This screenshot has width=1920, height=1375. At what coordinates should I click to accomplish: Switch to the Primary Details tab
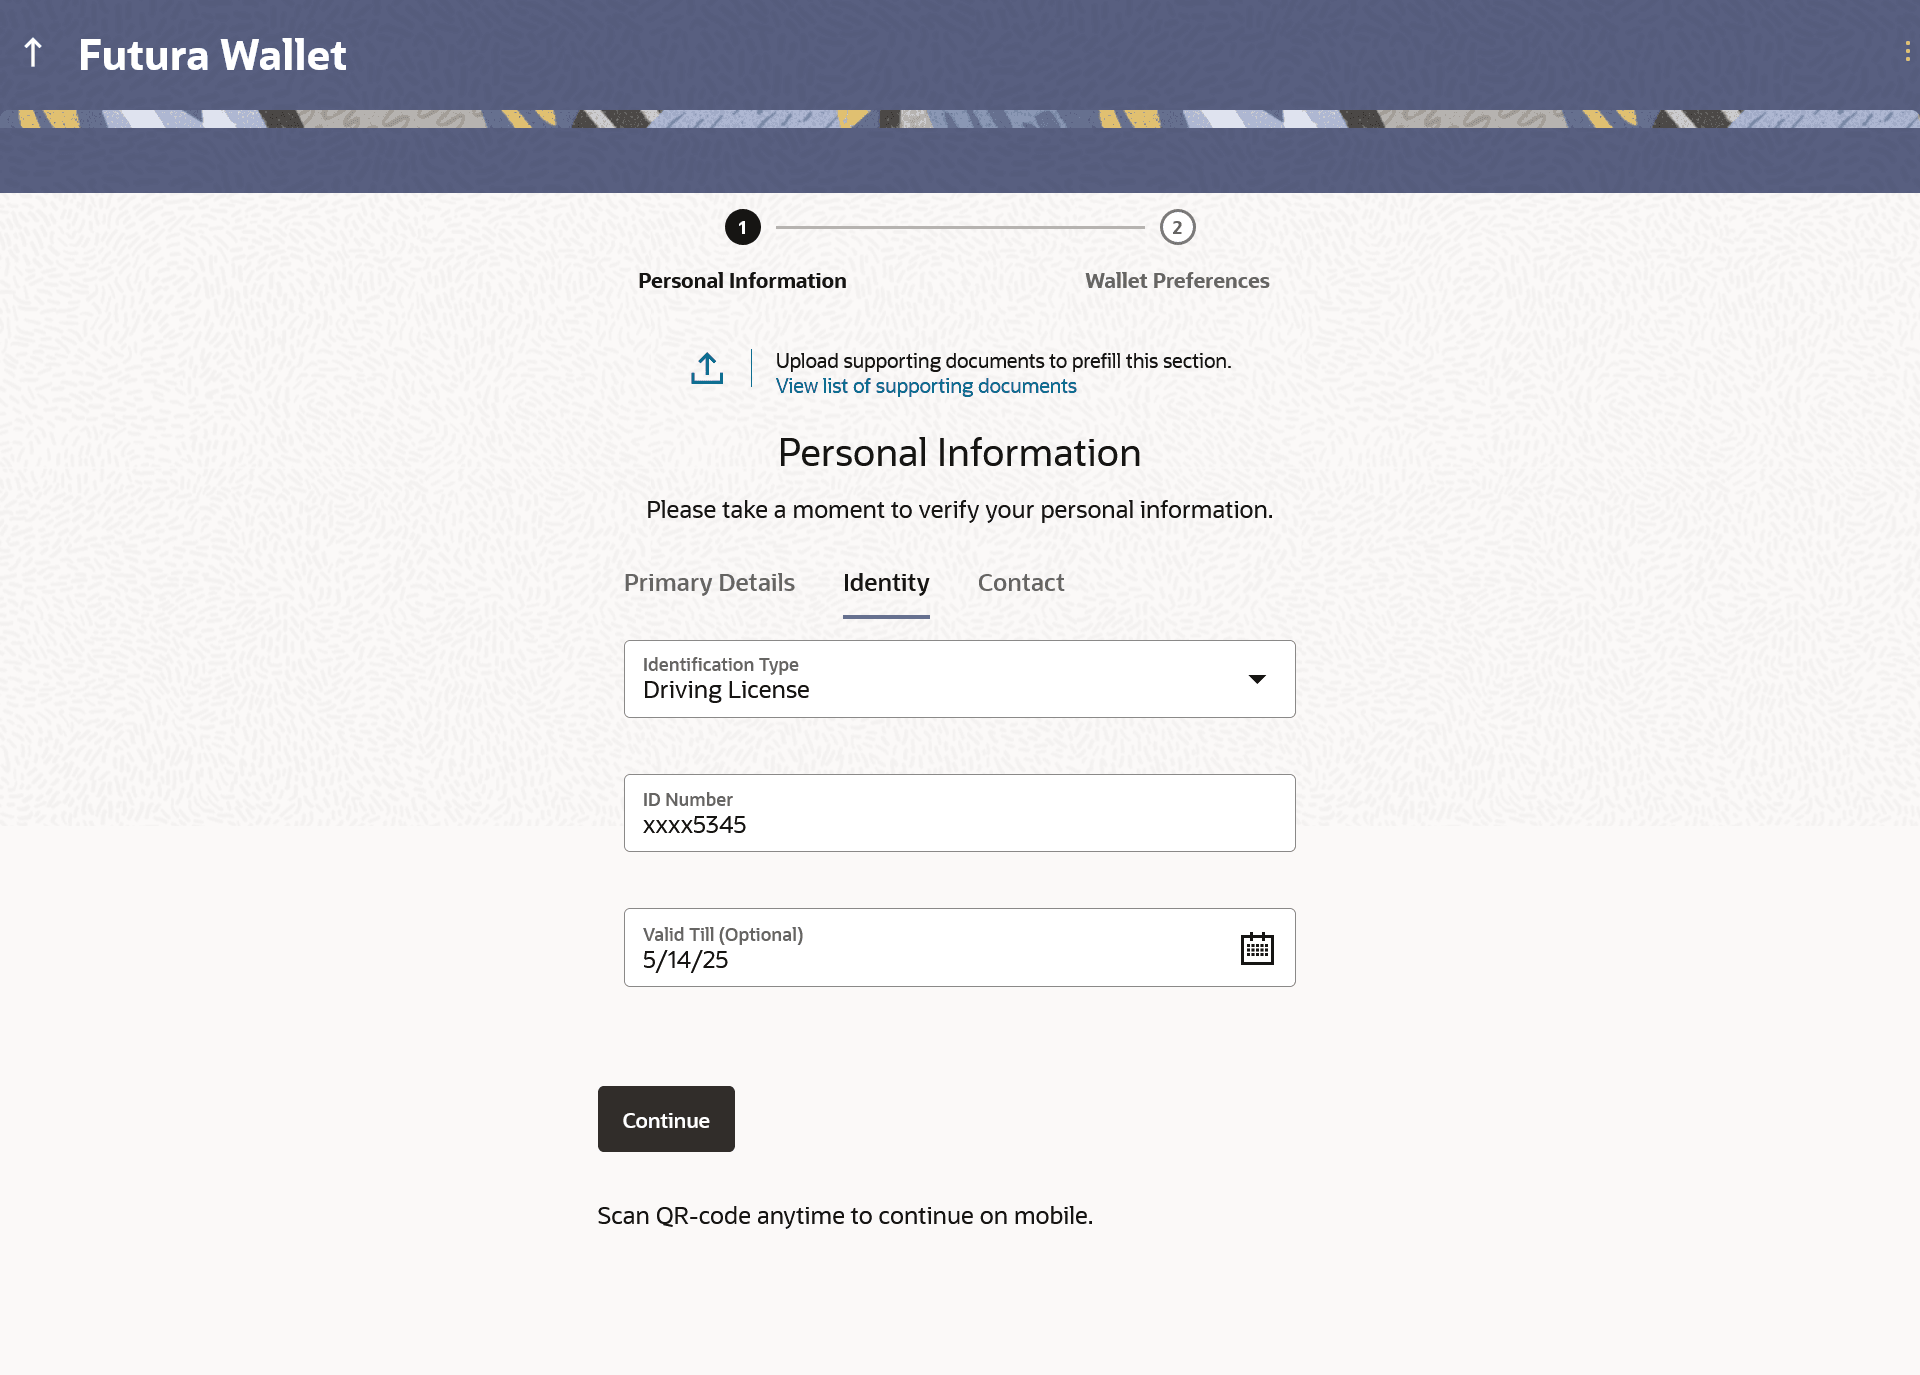[x=709, y=583]
